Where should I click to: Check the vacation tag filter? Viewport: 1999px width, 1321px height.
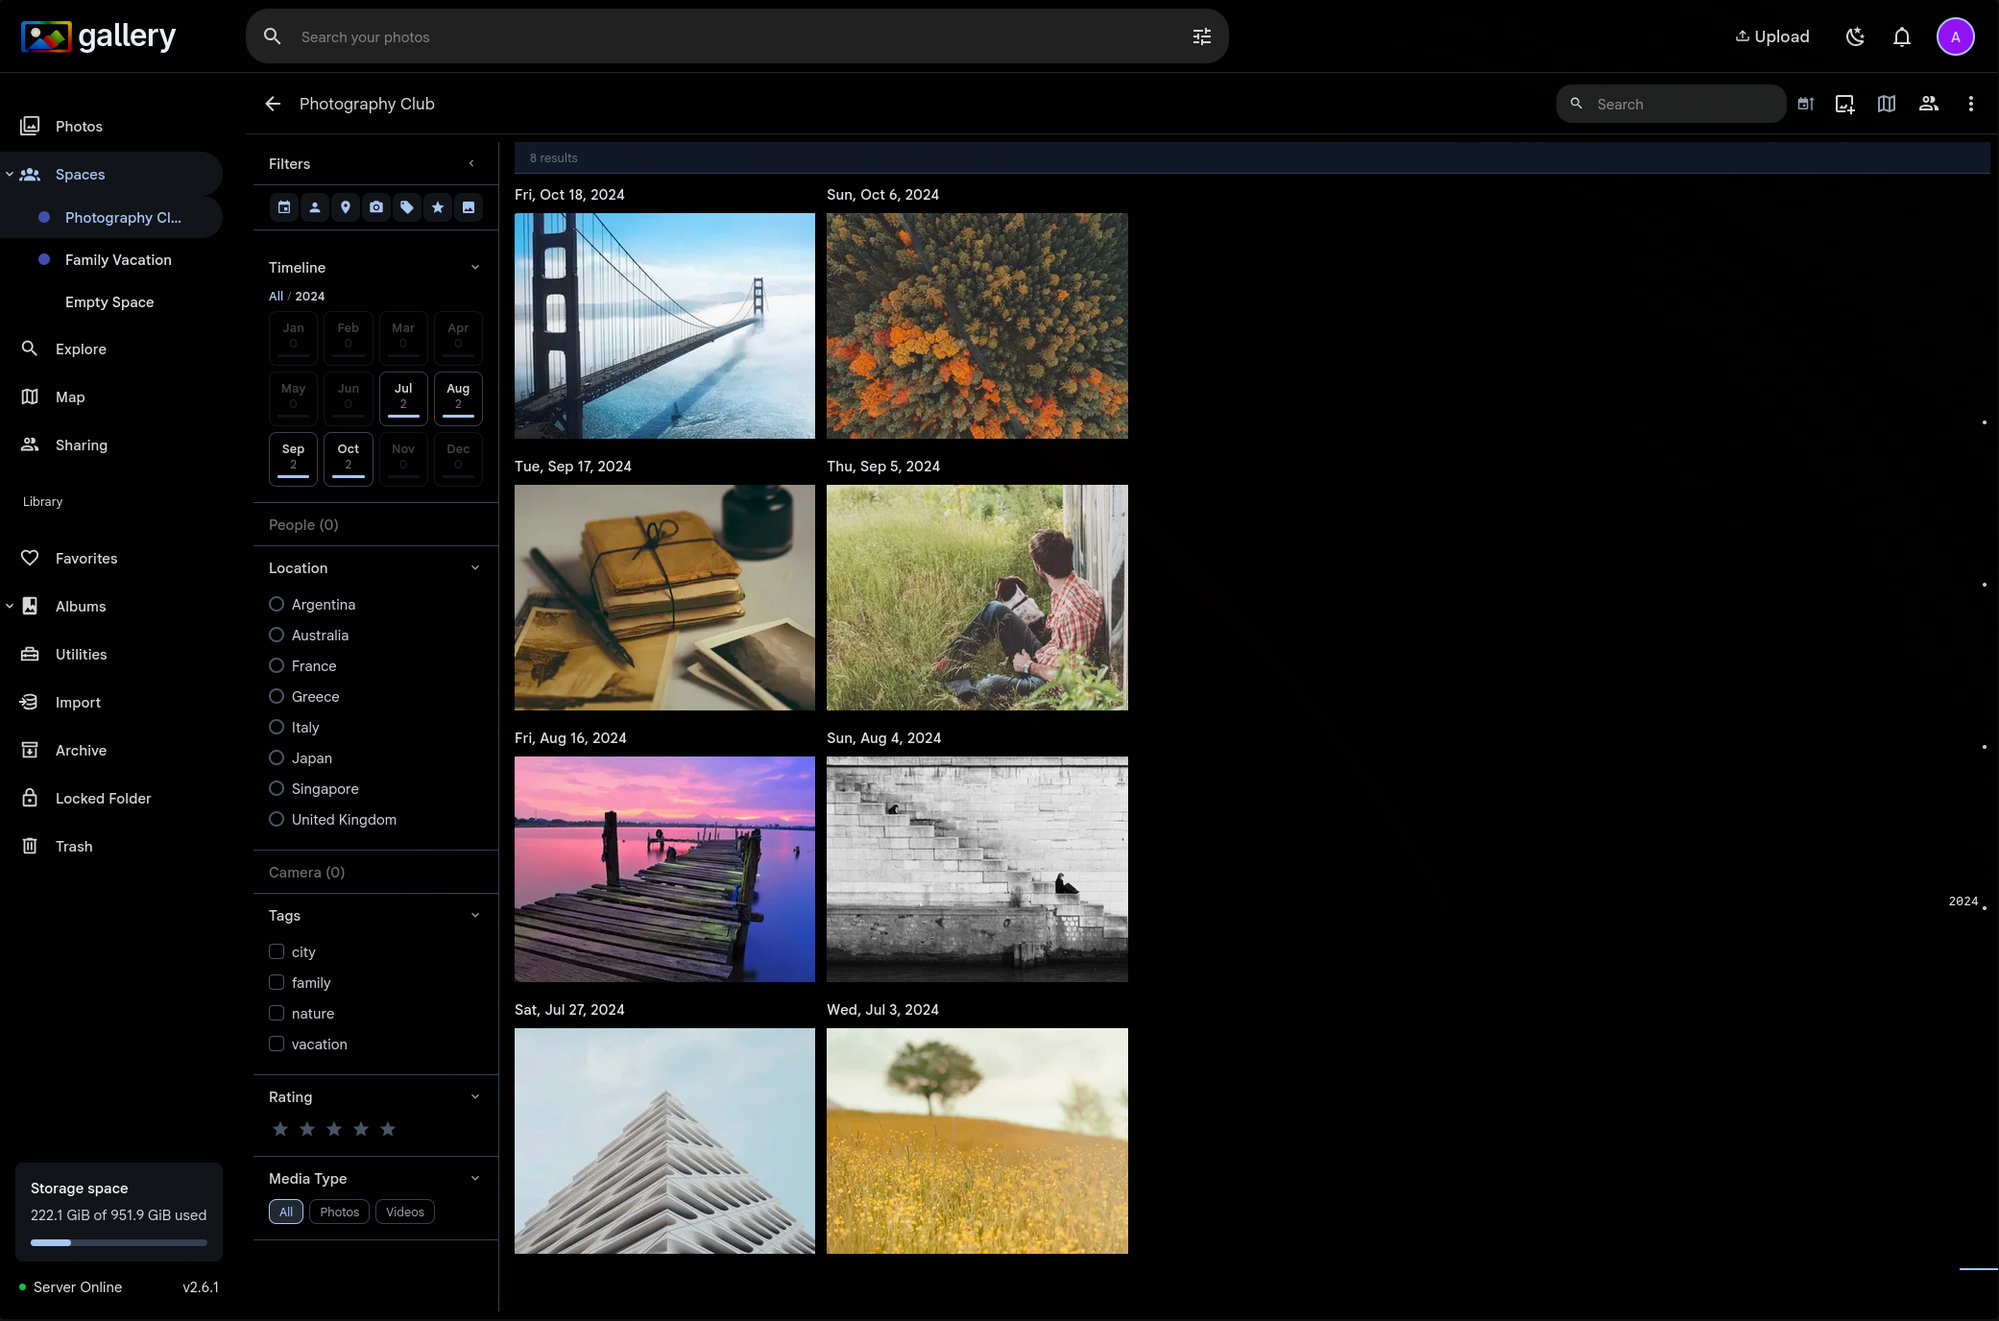pyautogui.click(x=276, y=1044)
